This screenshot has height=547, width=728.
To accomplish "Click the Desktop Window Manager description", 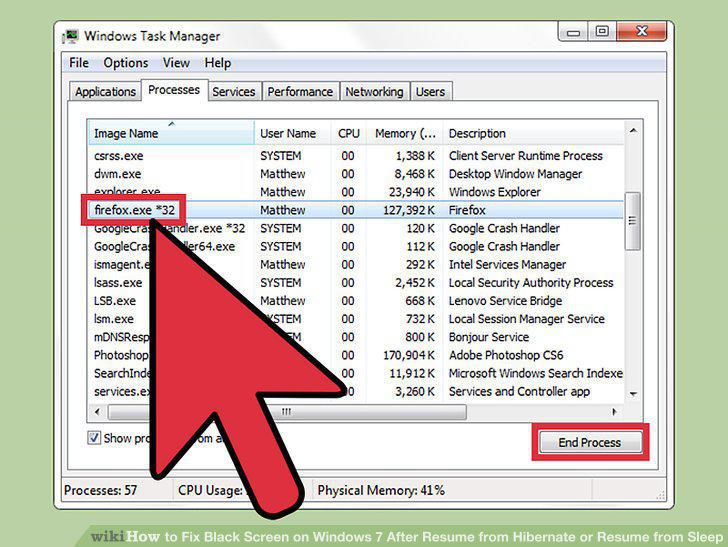I will [515, 174].
